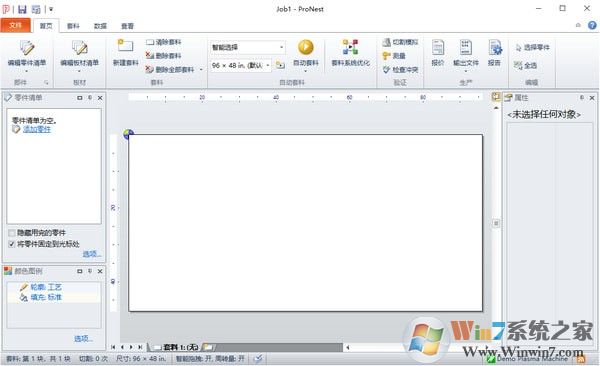Select the 测量 measure tool
The width and height of the screenshot is (600, 366).
click(394, 56)
